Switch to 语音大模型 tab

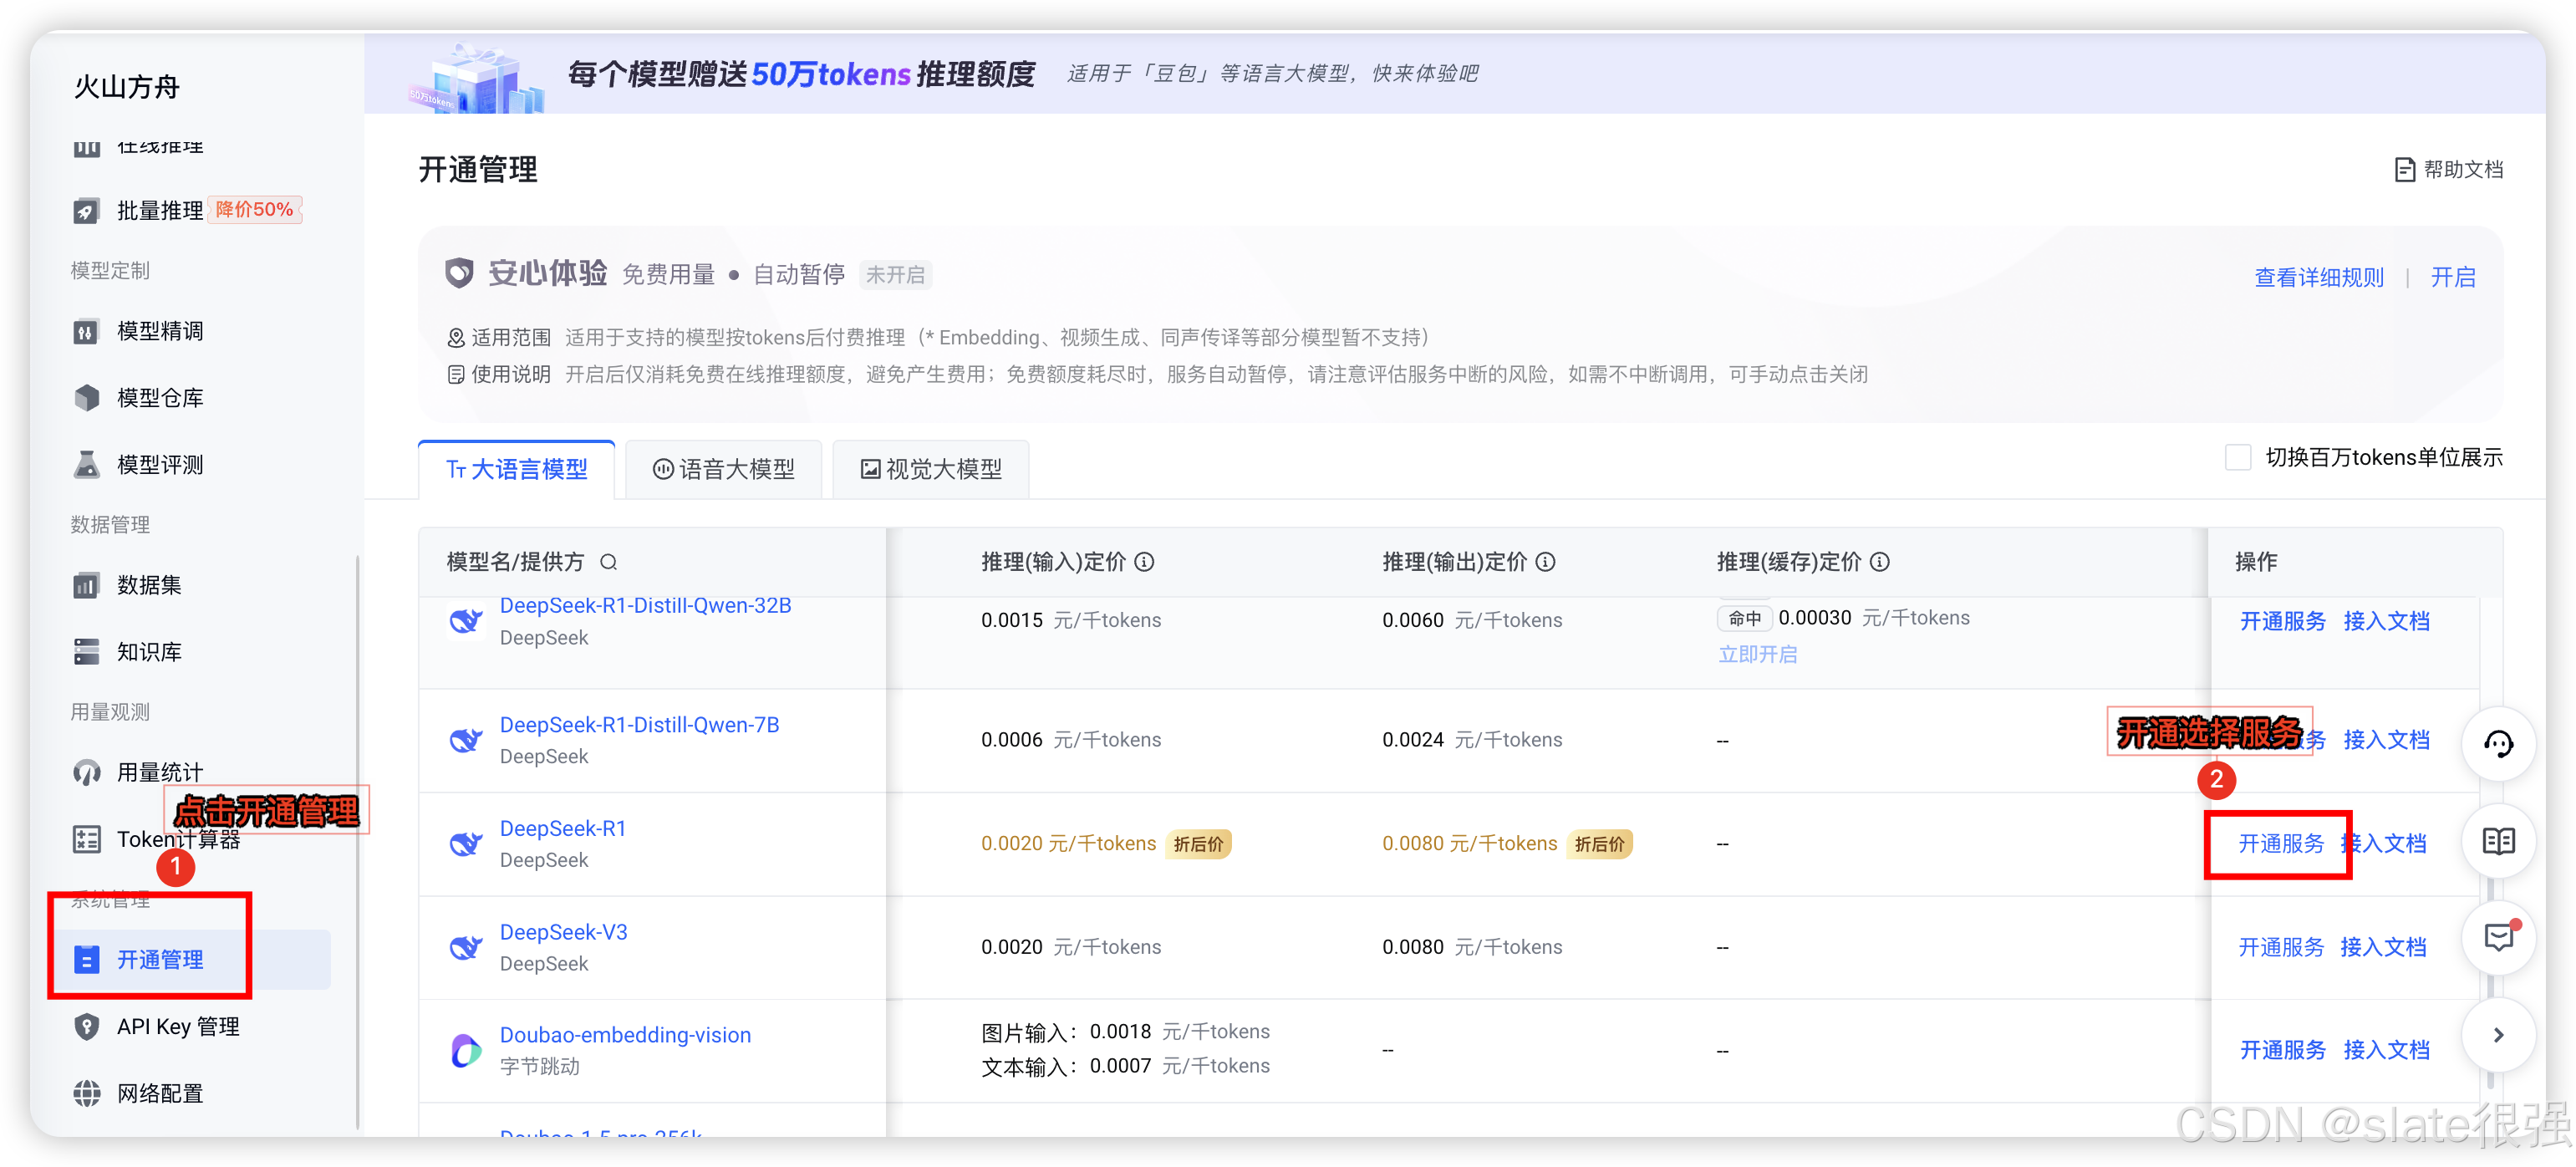(724, 469)
